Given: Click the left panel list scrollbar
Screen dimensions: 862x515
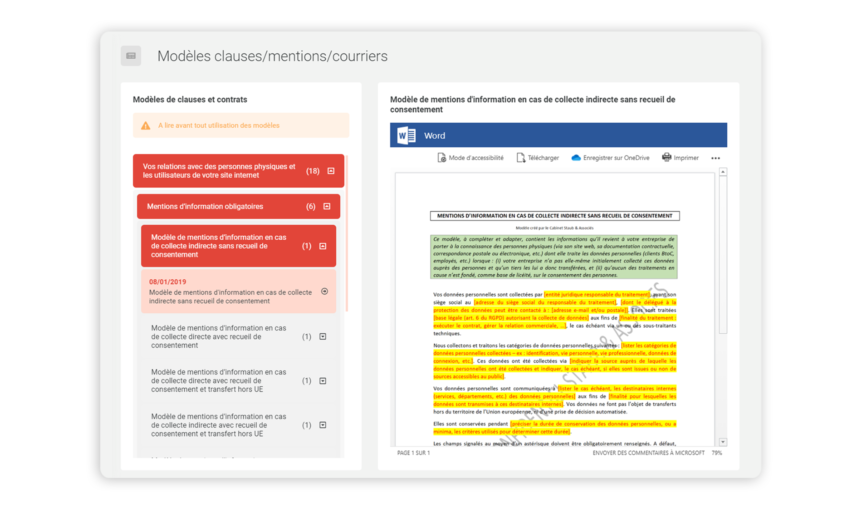Looking at the screenshot, I should 347,234.
